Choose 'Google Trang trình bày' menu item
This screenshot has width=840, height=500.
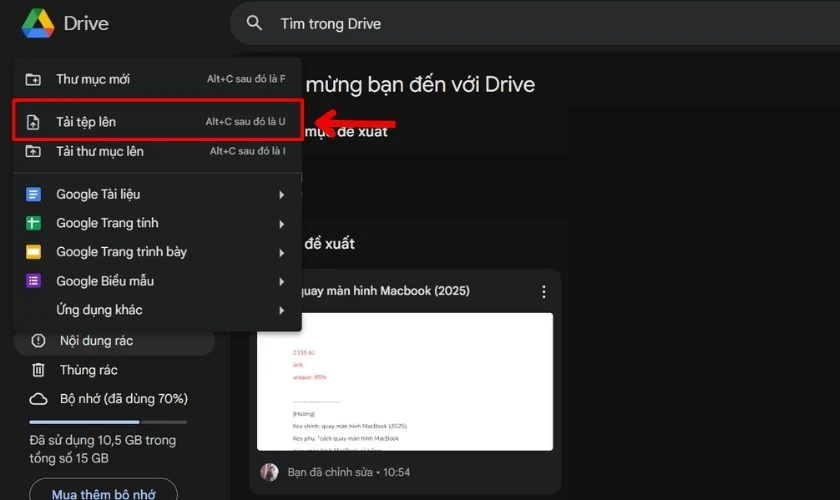(158, 252)
